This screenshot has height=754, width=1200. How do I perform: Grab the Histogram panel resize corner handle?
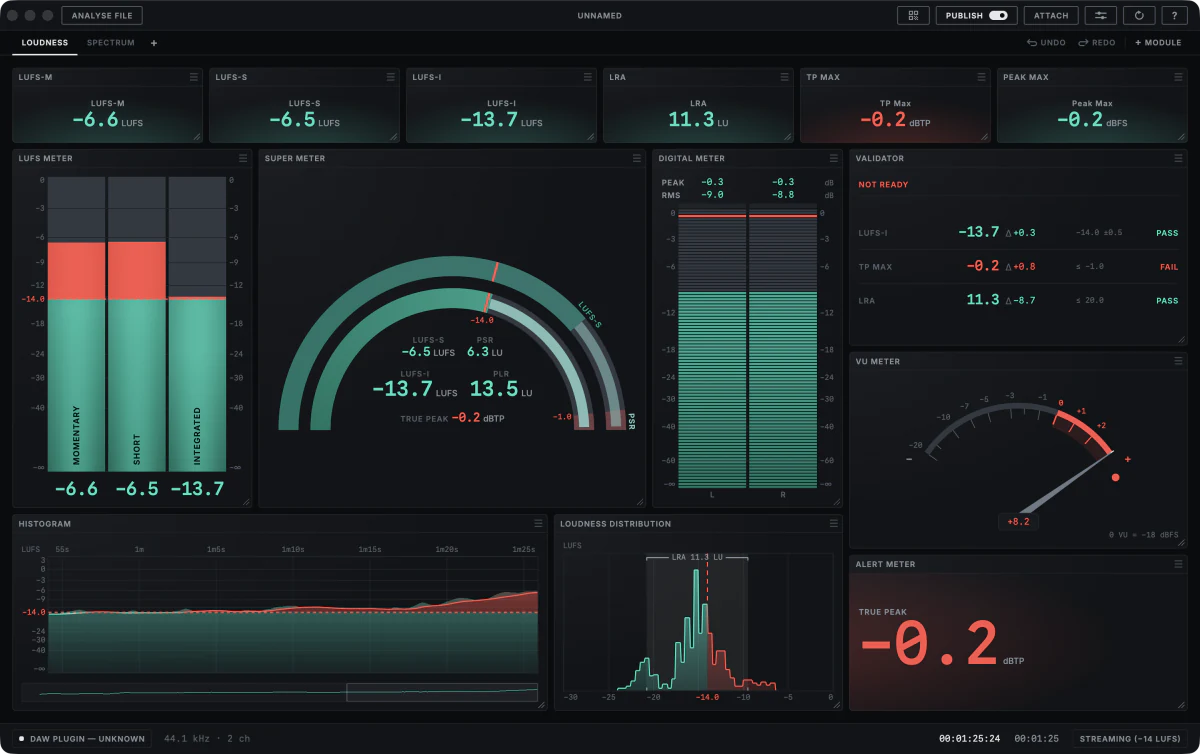(x=541, y=704)
